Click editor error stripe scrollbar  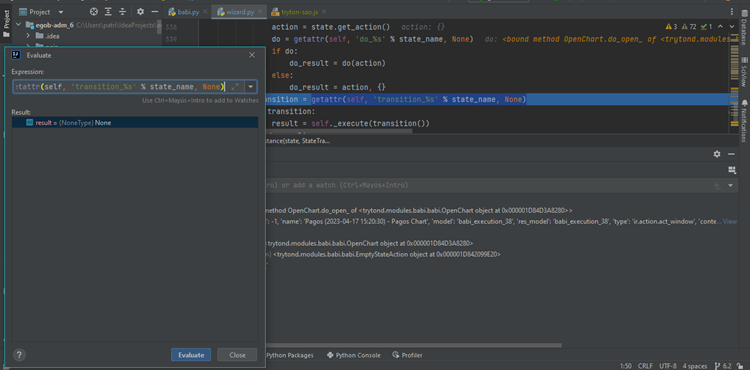point(734,81)
